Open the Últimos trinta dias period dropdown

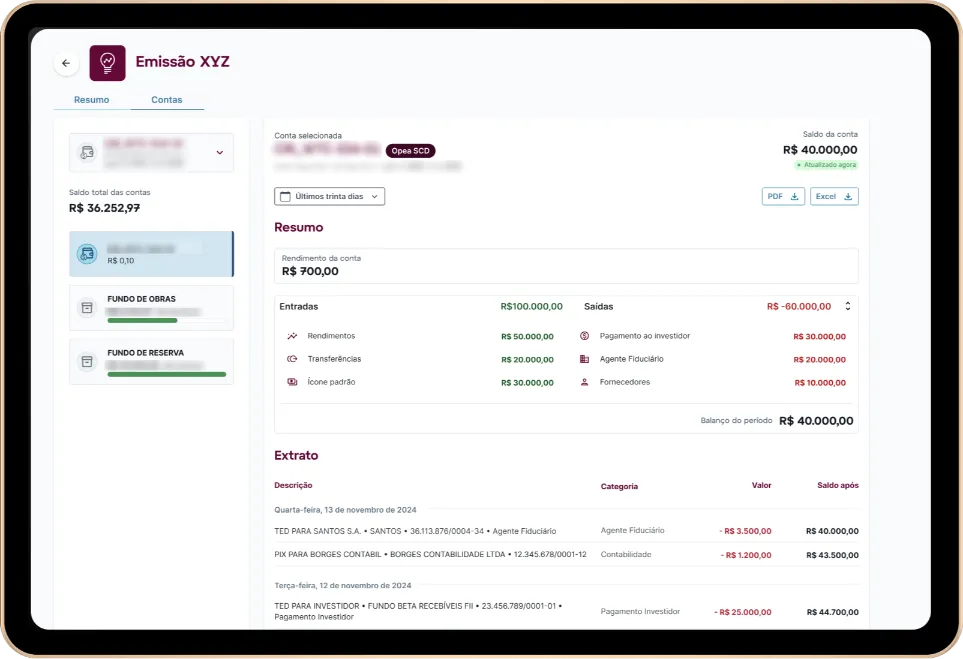point(330,197)
